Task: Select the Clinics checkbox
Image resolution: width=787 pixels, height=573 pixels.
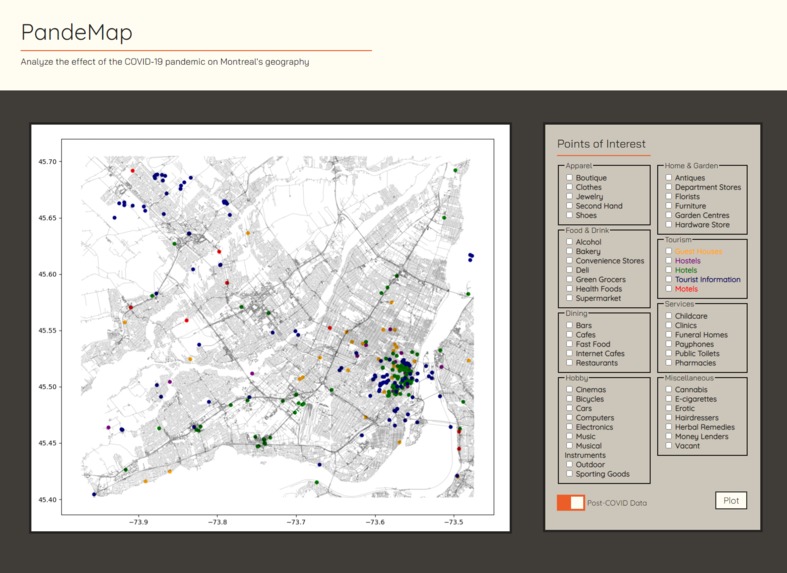Action: pyautogui.click(x=669, y=325)
